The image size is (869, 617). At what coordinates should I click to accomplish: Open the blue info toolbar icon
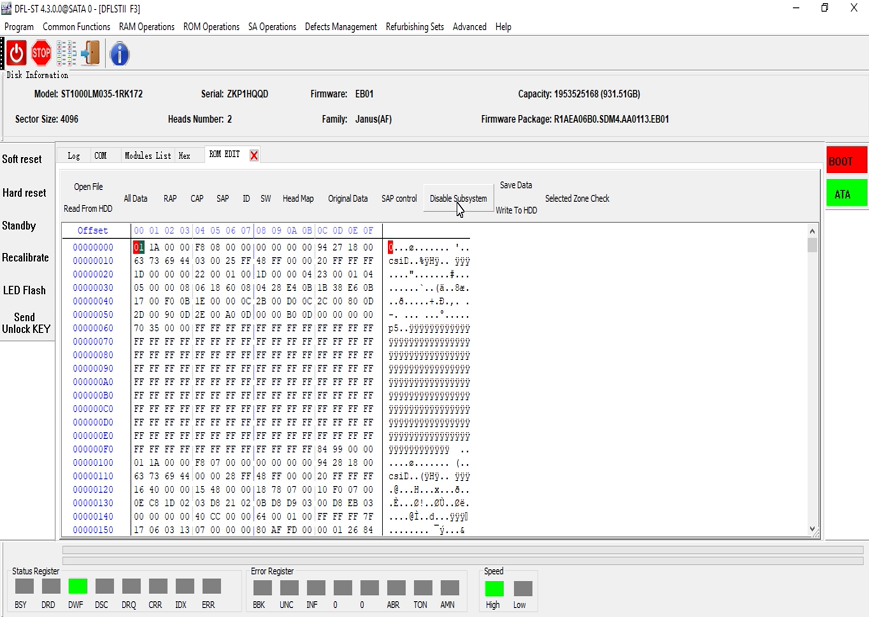[x=118, y=53]
